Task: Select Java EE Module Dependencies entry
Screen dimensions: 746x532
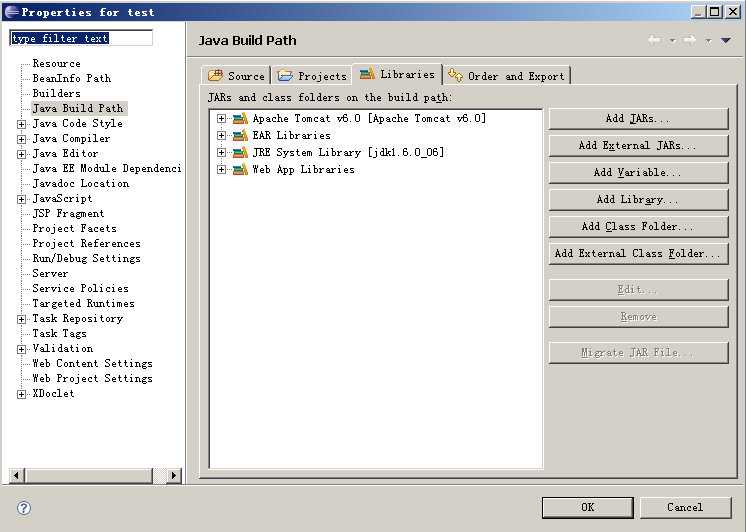Action: [107, 169]
